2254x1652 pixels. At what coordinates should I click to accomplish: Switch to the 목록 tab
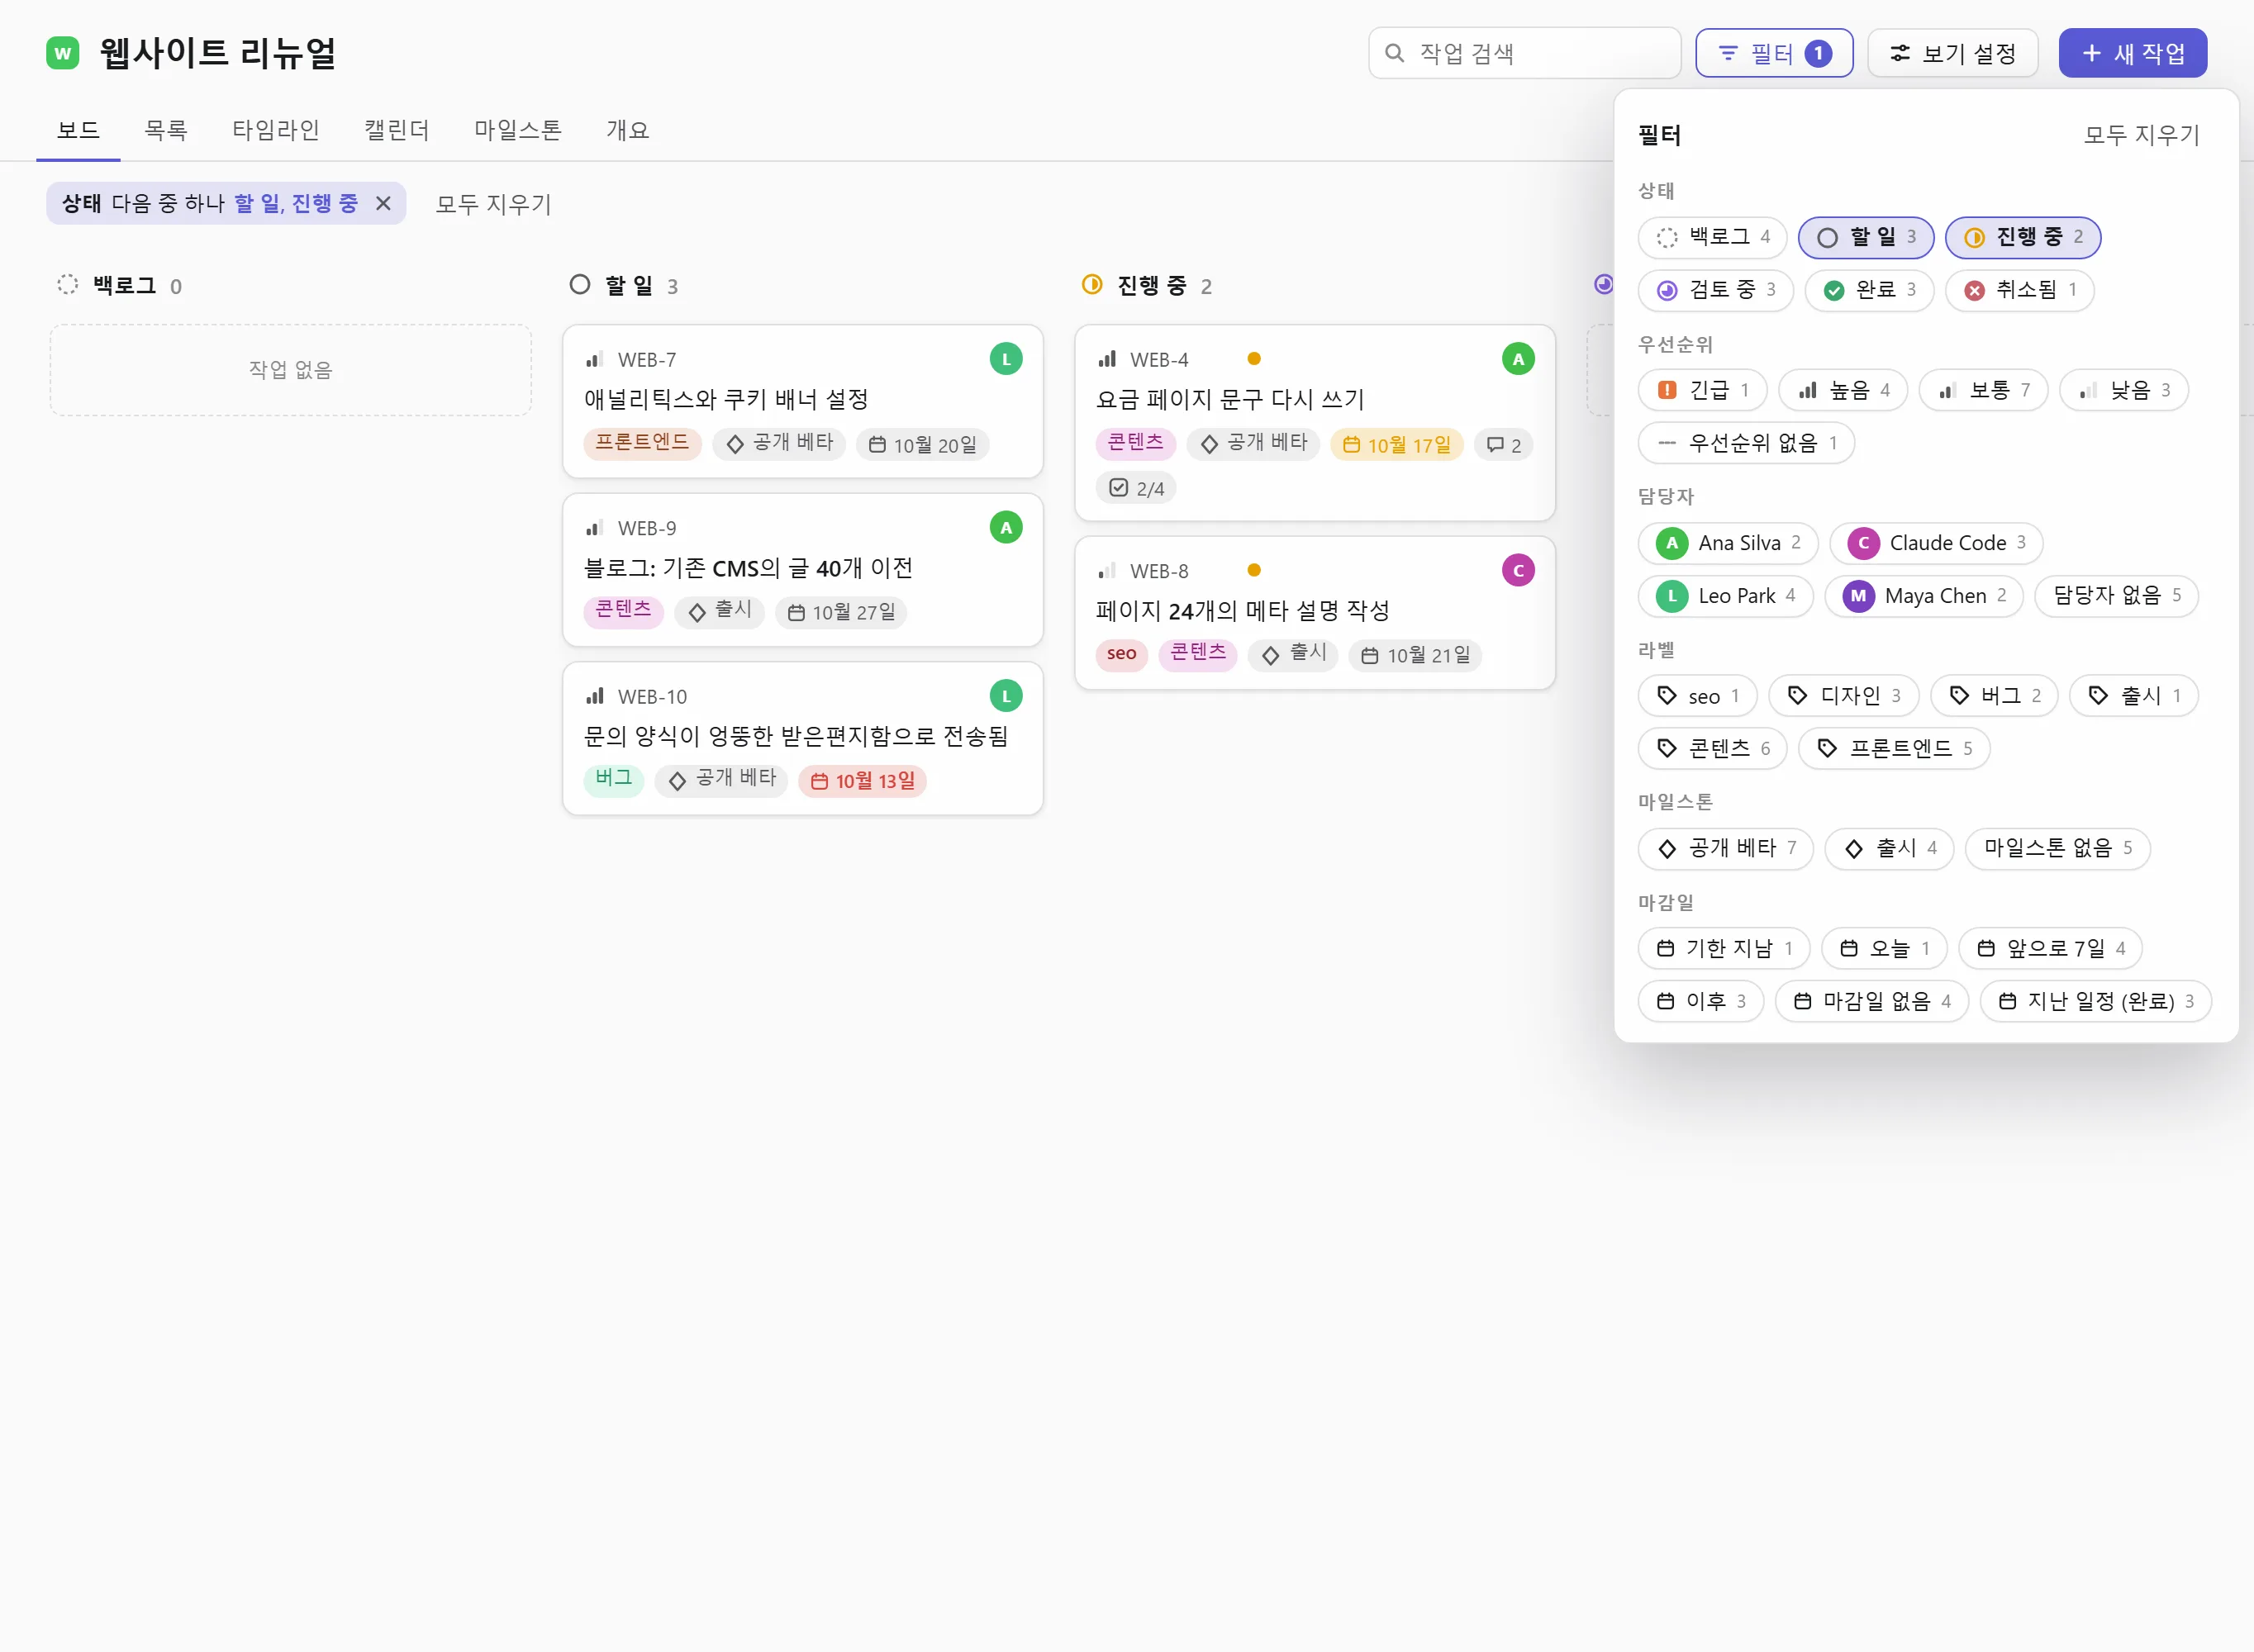(166, 130)
